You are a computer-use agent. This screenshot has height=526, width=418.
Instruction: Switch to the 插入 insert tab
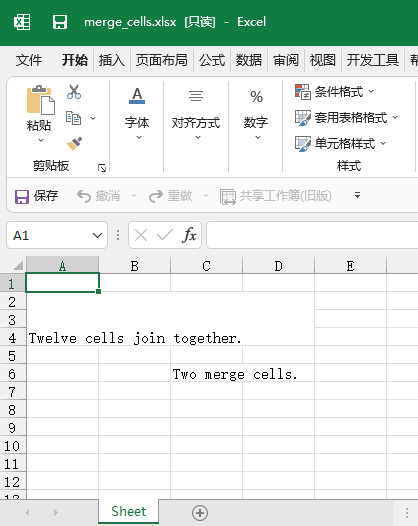pyautogui.click(x=112, y=60)
